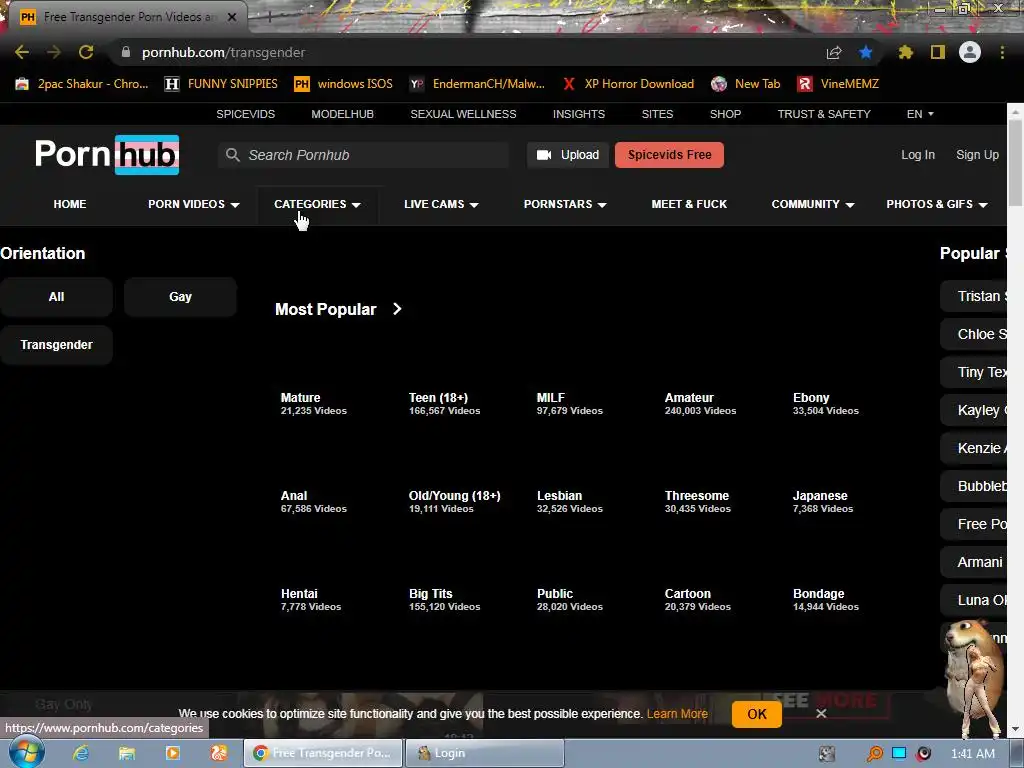Open MODELHUB in the top menu
Viewport: 1024px width, 768px height.
click(342, 114)
